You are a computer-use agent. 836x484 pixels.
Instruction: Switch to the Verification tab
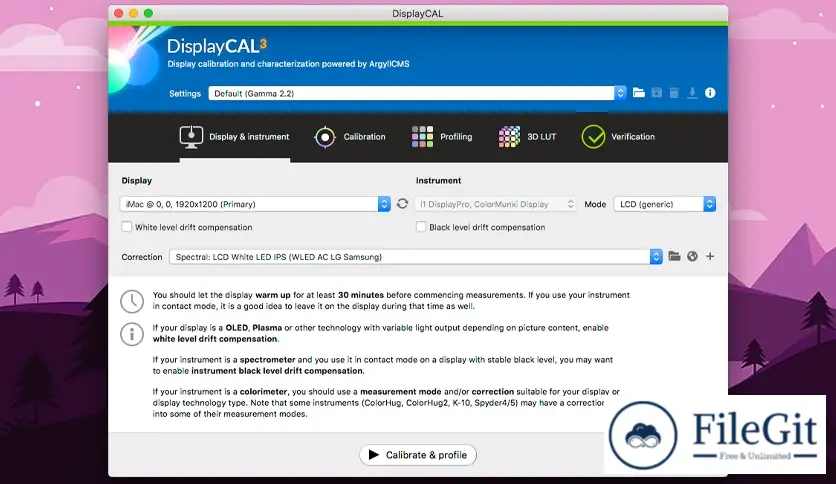tap(618, 137)
